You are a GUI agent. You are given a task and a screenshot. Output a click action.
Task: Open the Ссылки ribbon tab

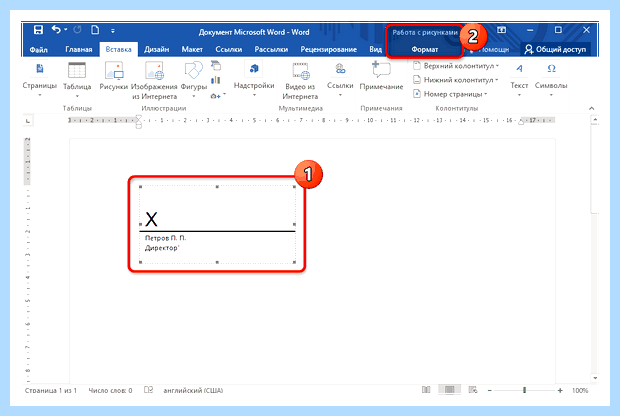[229, 49]
